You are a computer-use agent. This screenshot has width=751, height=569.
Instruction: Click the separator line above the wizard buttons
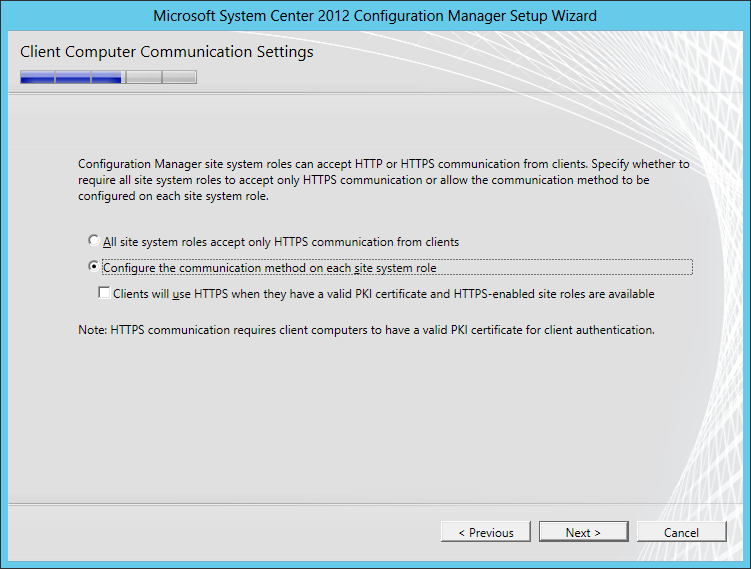[x=375, y=503]
